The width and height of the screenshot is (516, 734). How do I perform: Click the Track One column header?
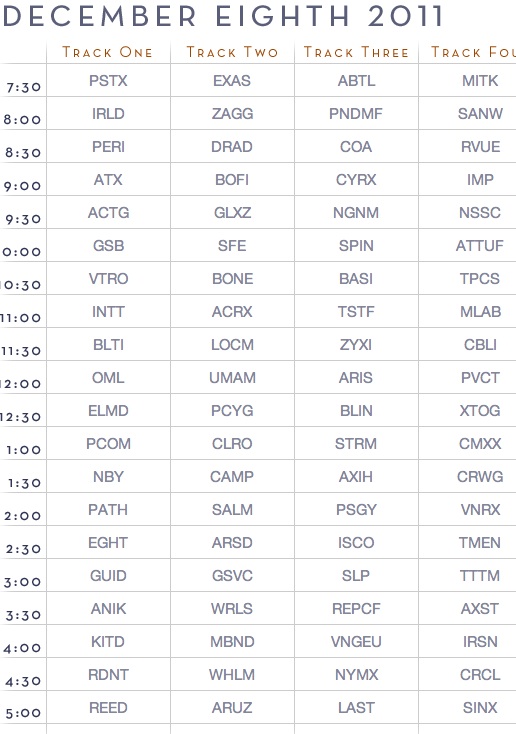coord(108,52)
